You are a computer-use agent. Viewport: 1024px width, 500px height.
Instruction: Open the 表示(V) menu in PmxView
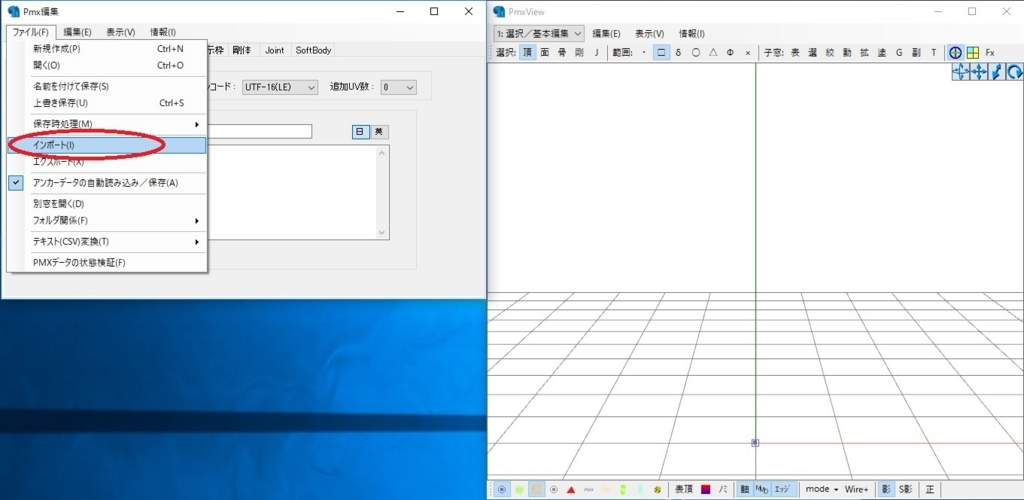pyautogui.click(x=650, y=33)
